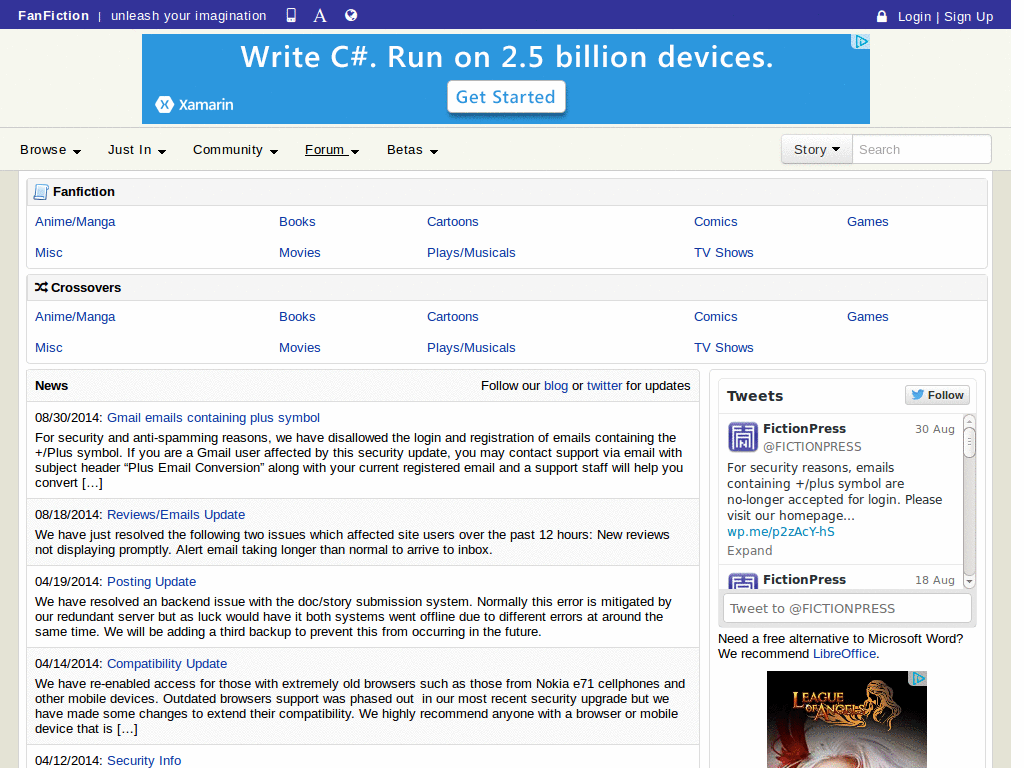The image size is (1024, 768).
Task: Click the FanFiction site title
Action: [54, 16]
